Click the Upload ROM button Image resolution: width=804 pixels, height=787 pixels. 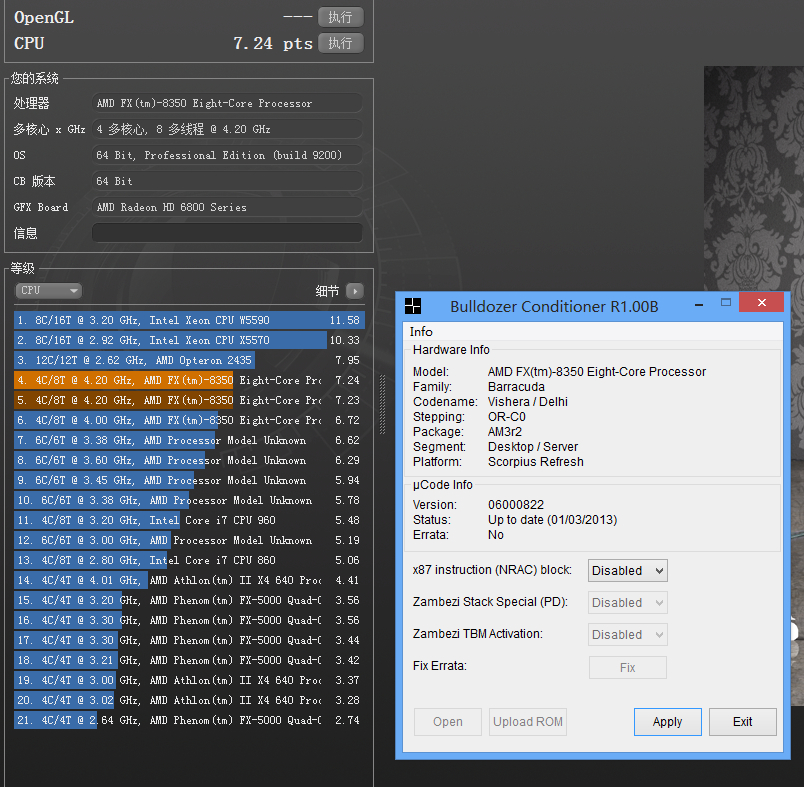coord(528,721)
